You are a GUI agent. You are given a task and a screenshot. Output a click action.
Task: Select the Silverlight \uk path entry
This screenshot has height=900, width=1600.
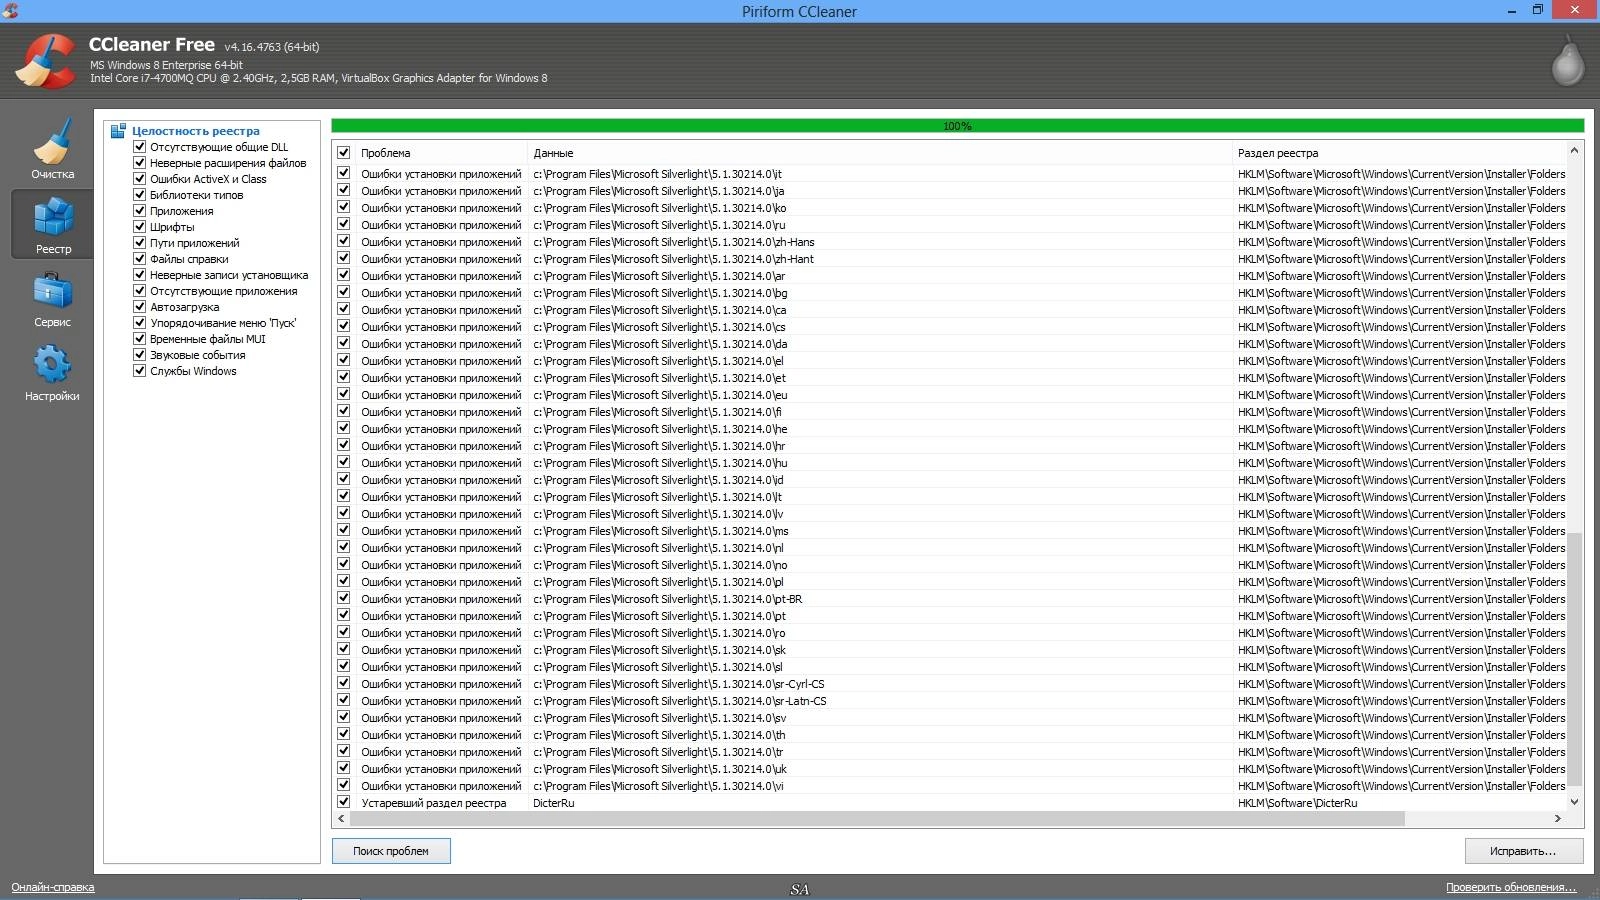660,769
